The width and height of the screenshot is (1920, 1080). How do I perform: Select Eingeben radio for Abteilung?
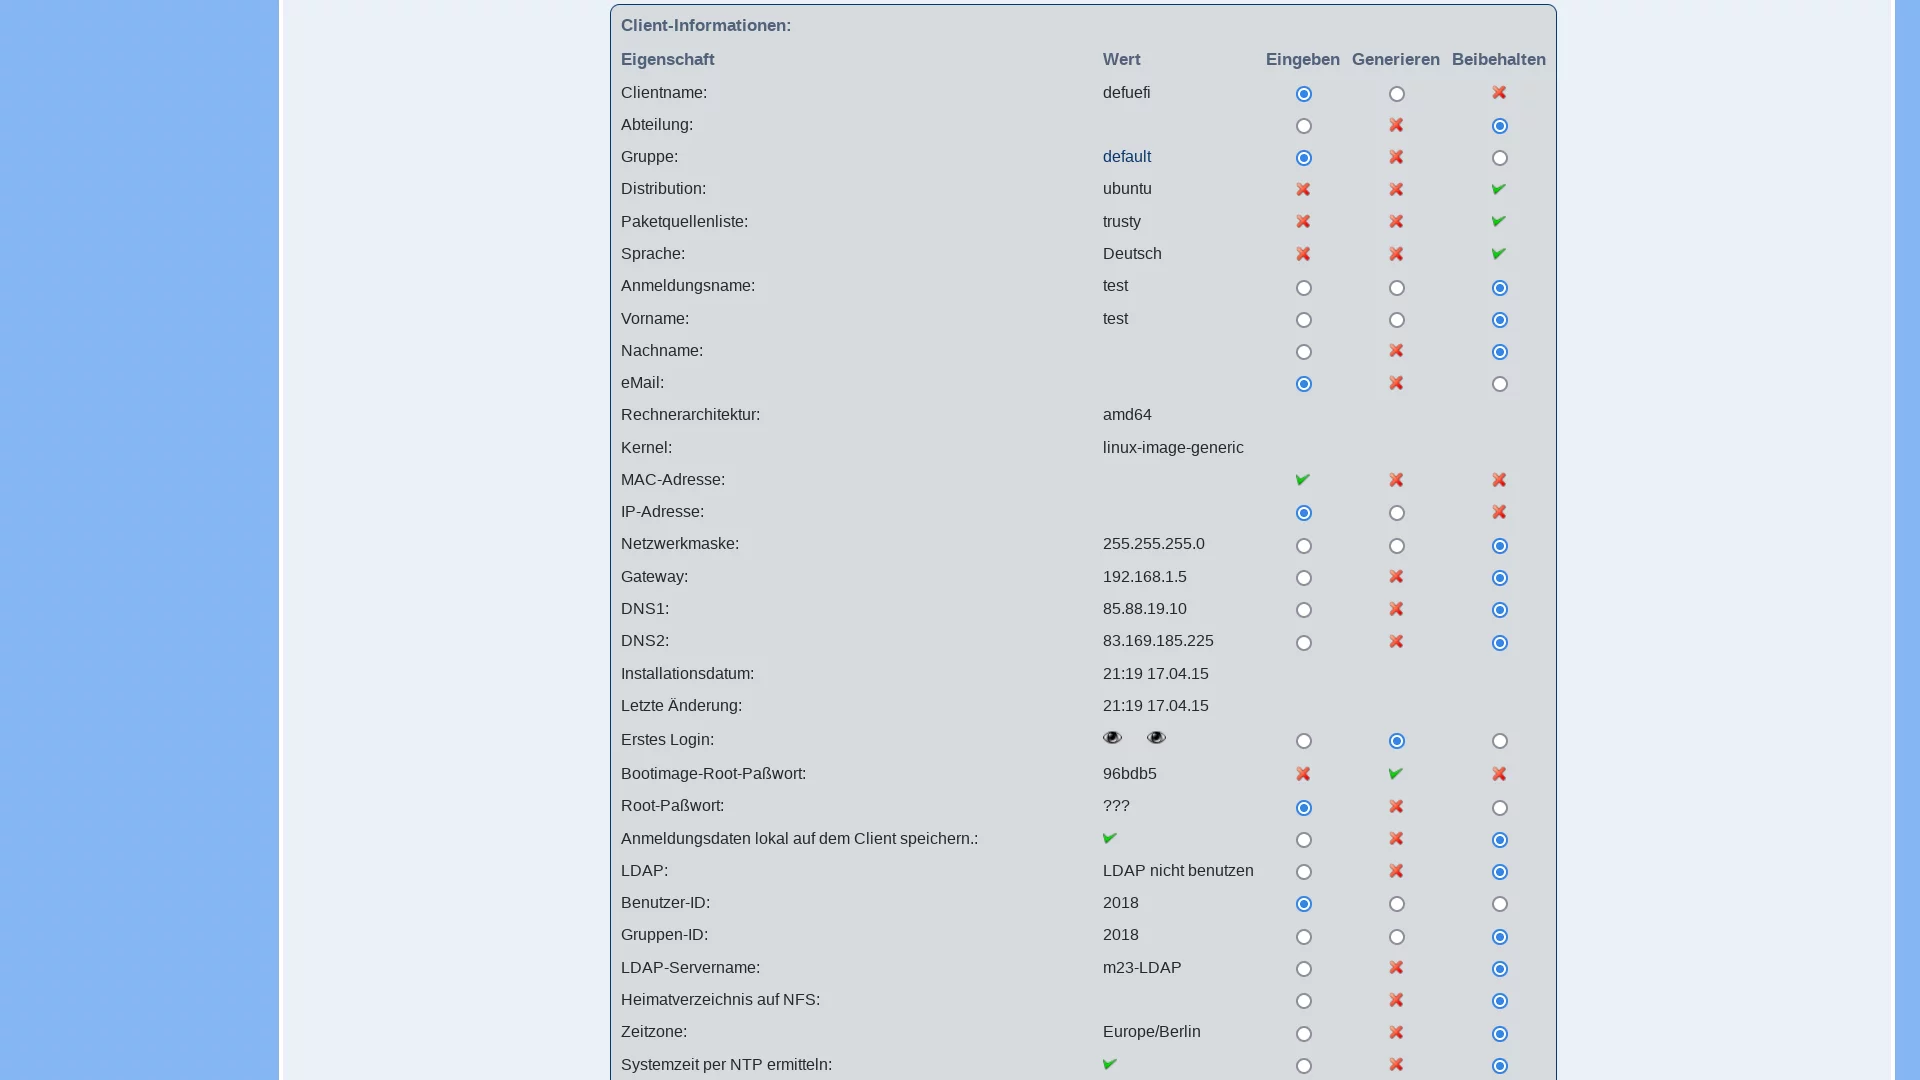pyautogui.click(x=1303, y=126)
